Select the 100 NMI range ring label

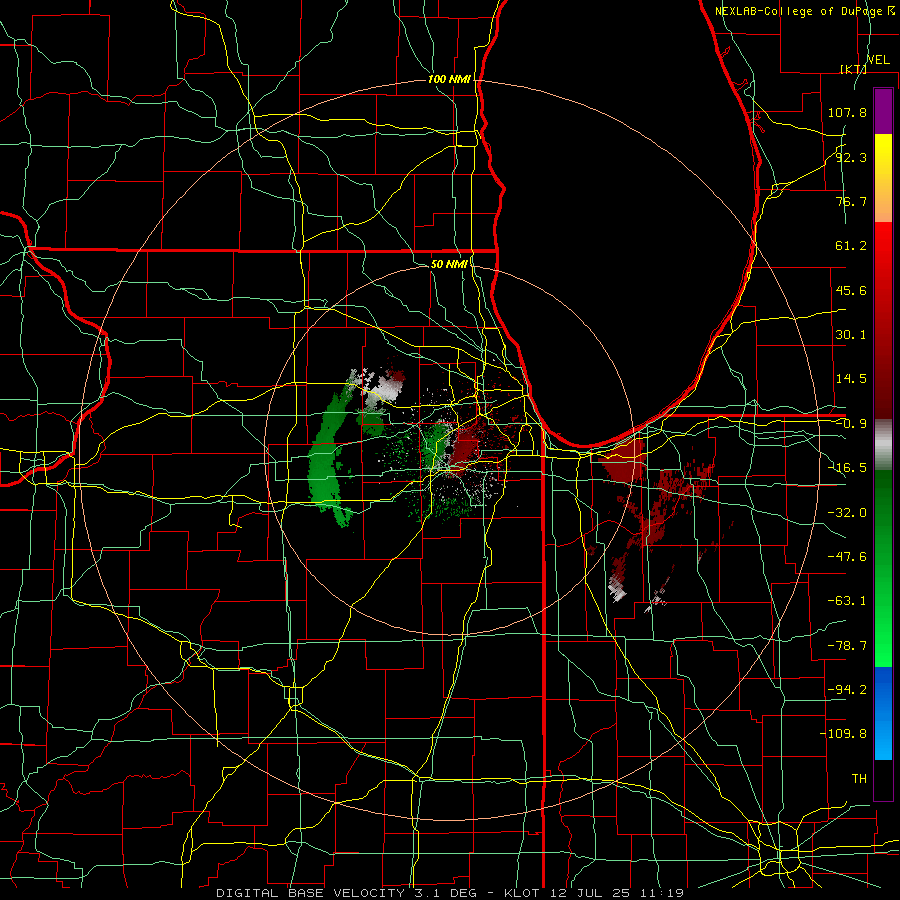449,79
